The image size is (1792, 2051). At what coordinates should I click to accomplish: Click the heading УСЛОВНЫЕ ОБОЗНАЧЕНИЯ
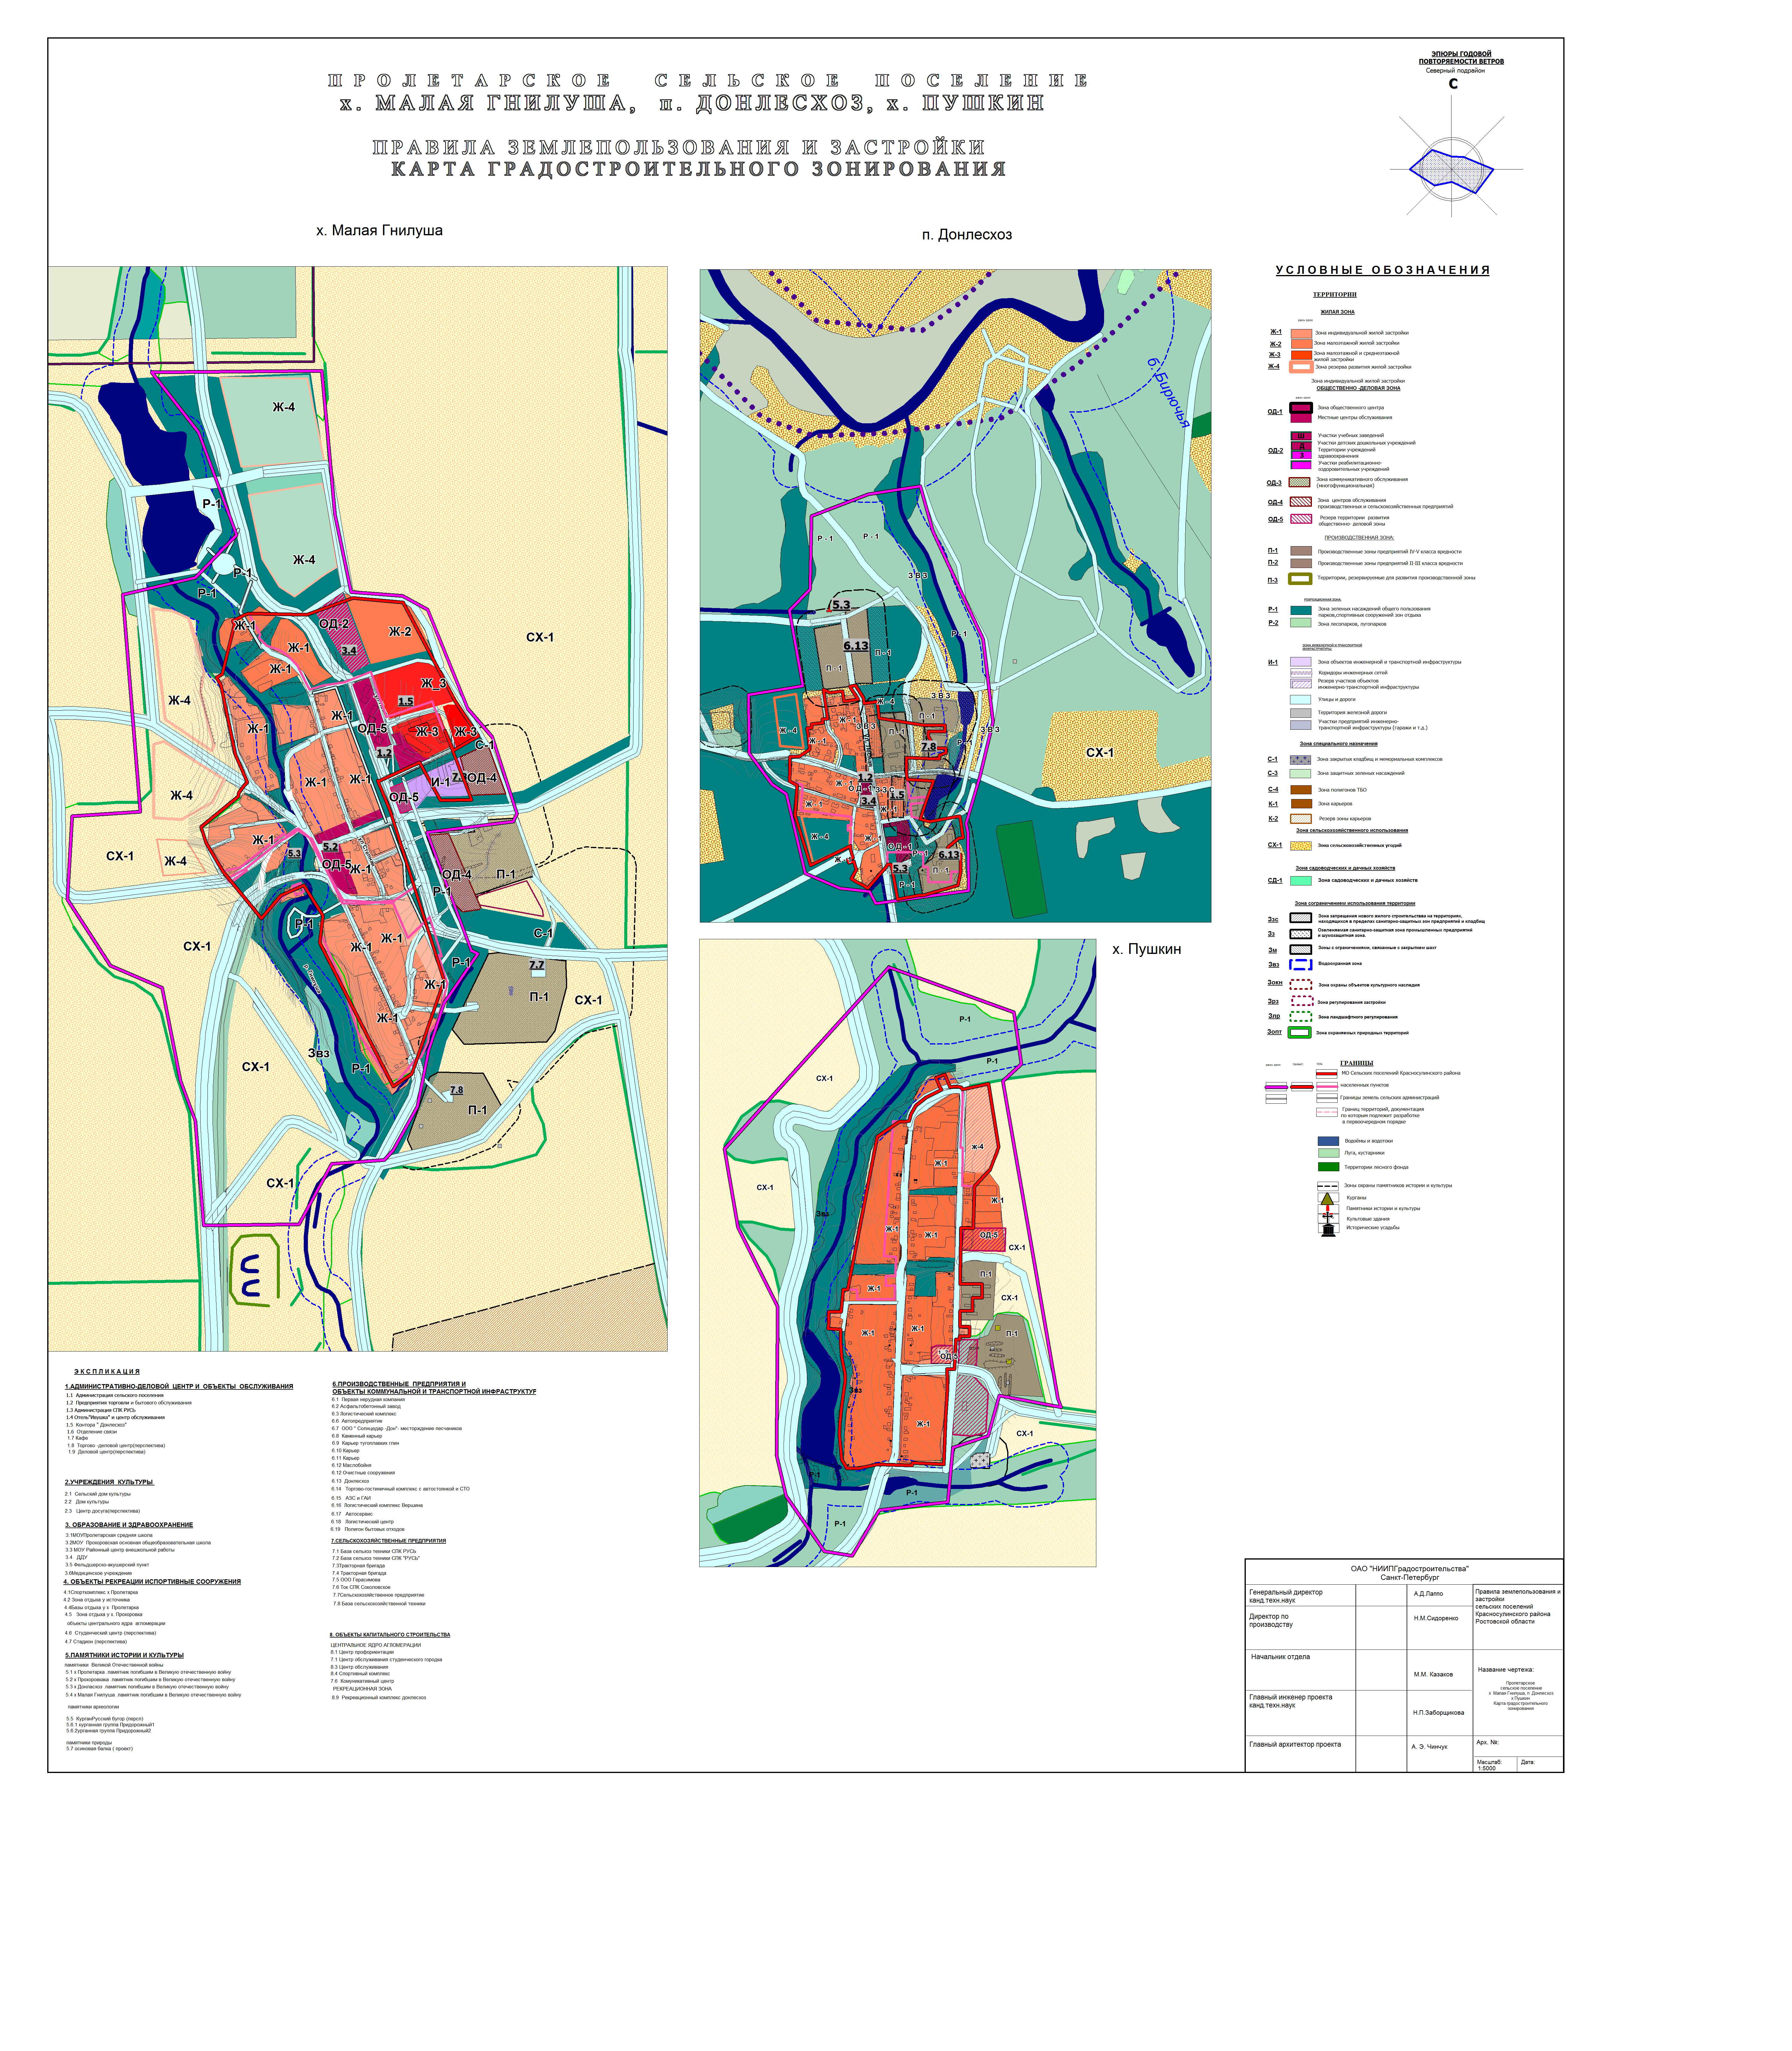[x=1382, y=270]
